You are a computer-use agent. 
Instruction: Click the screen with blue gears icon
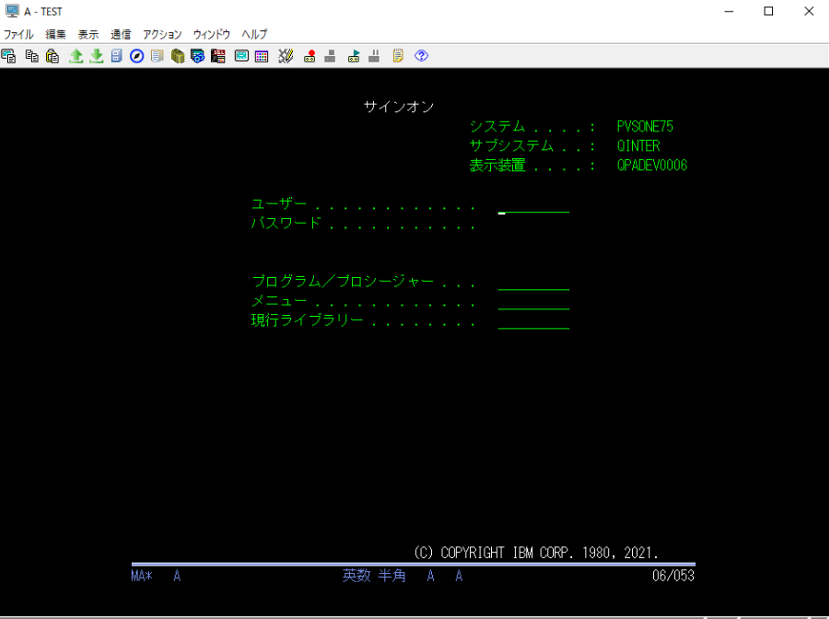198,56
